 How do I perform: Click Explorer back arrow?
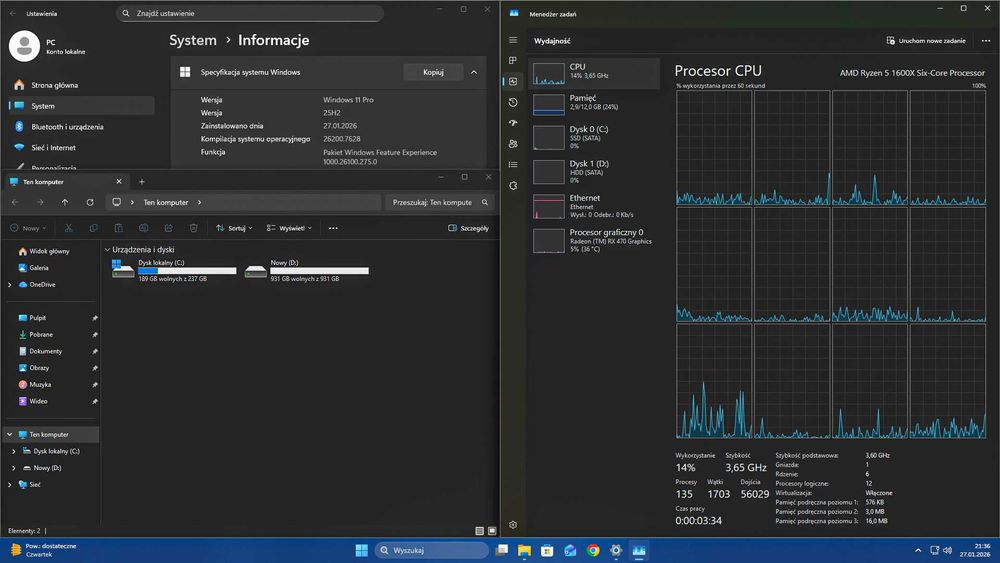pyautogui.click(x=15, y=202)
